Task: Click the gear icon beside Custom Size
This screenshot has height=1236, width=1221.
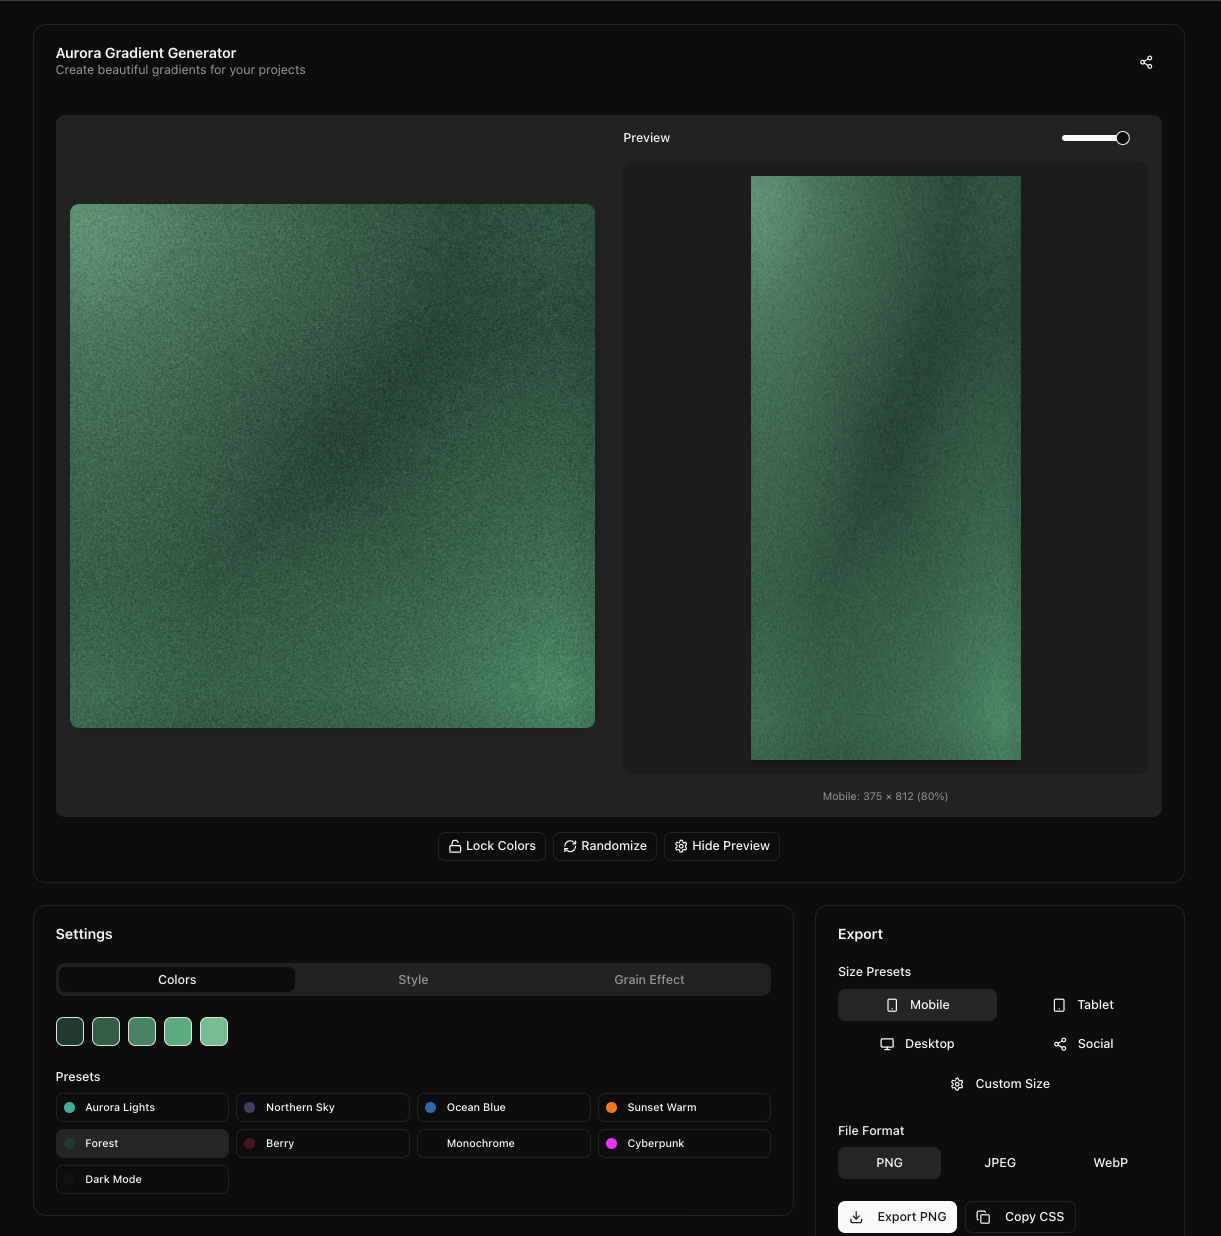Action: (x=957, y=1084)
